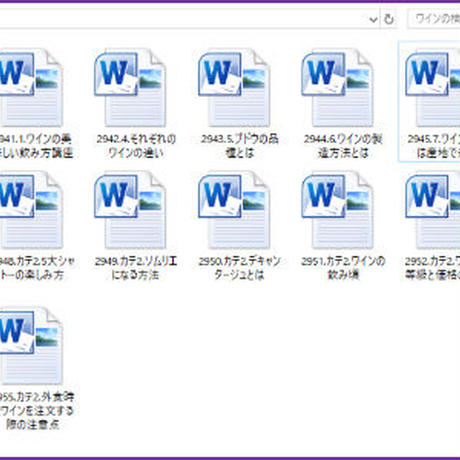Click file name text 2945.7.ワイン
The width and height of the screenshot is (460, 460).
tap(433, 146)
